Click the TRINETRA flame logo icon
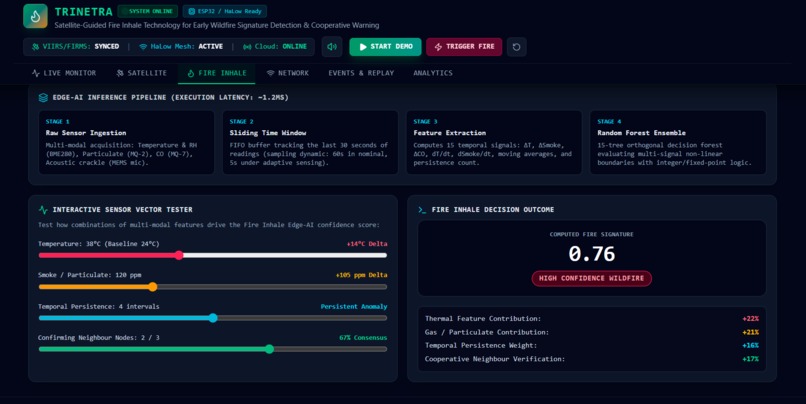 [35, 16]
